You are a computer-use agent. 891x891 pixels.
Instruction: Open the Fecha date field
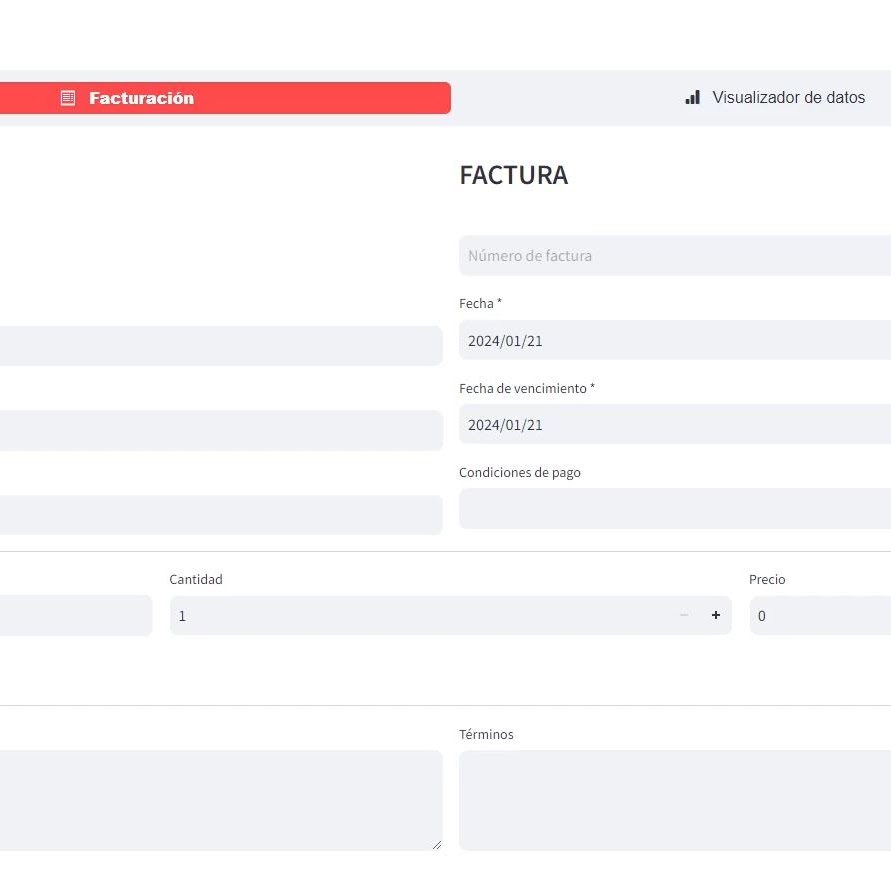click(x=675, y=340)
